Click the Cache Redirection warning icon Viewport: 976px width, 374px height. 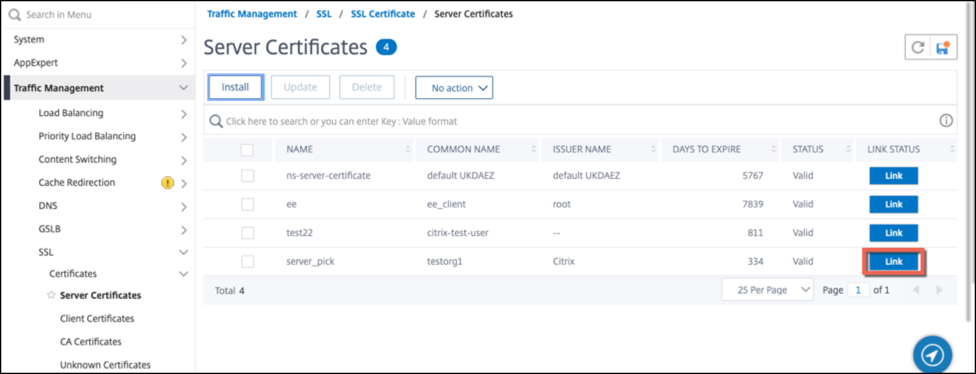click(167, 182)
